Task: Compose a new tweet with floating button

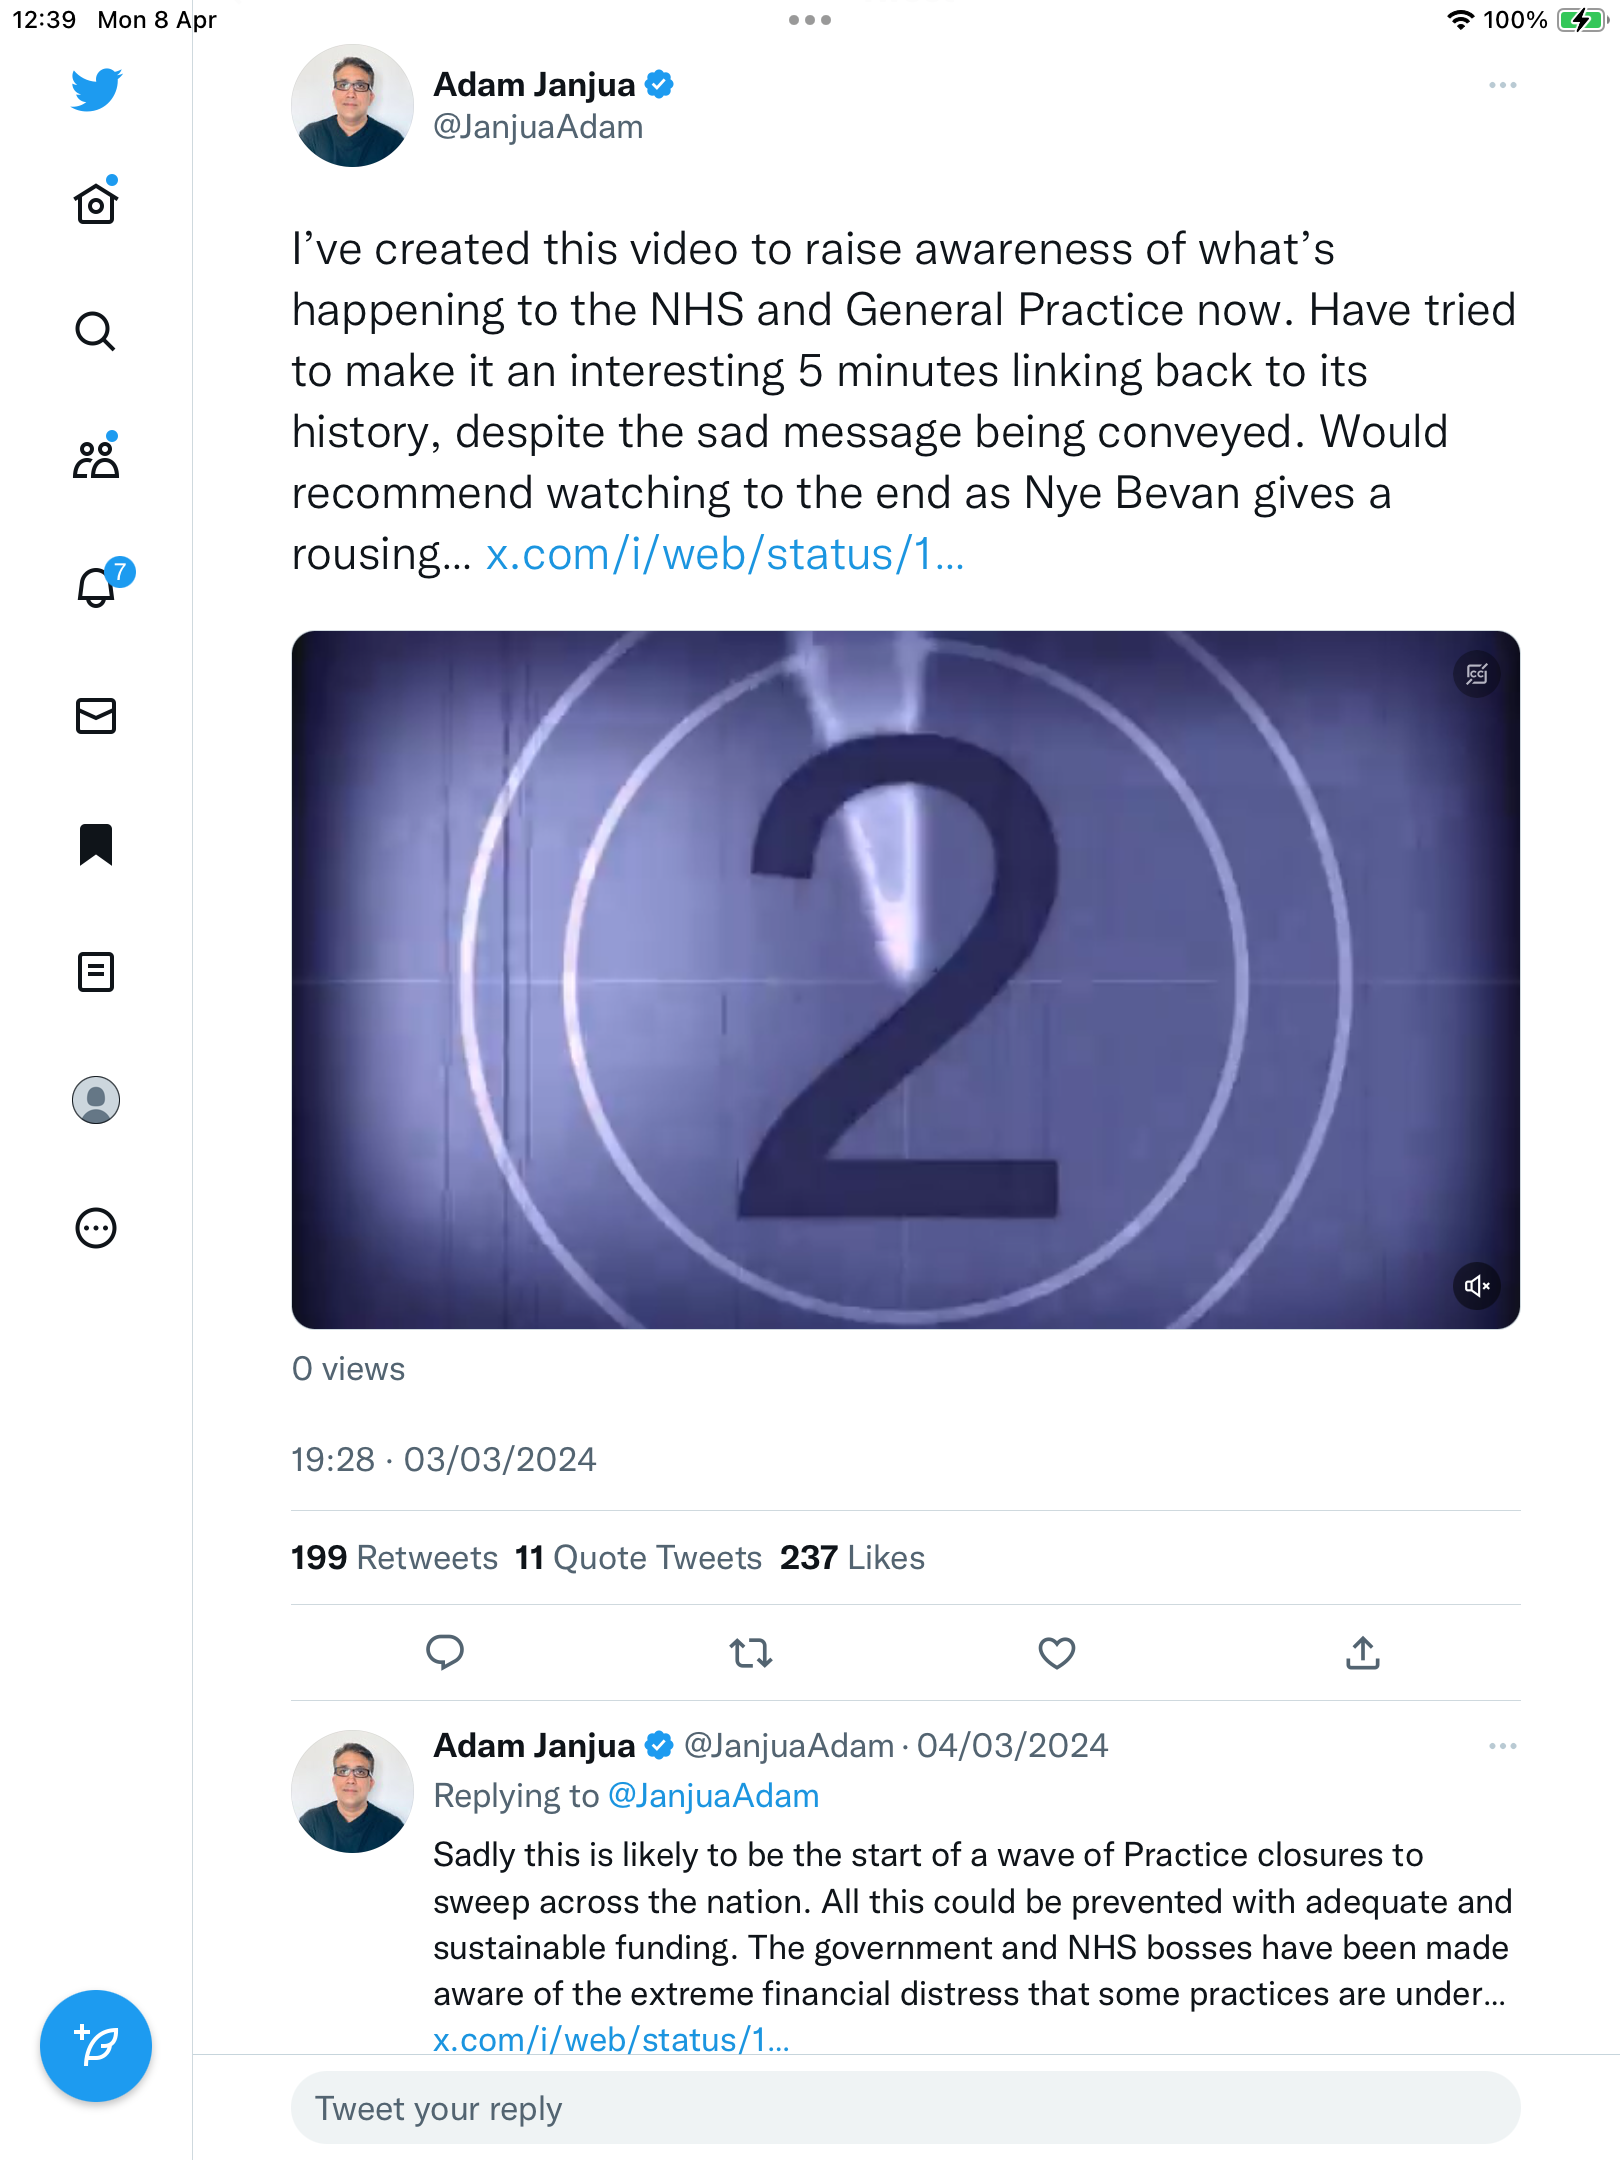Action: tap(96, 2046)
